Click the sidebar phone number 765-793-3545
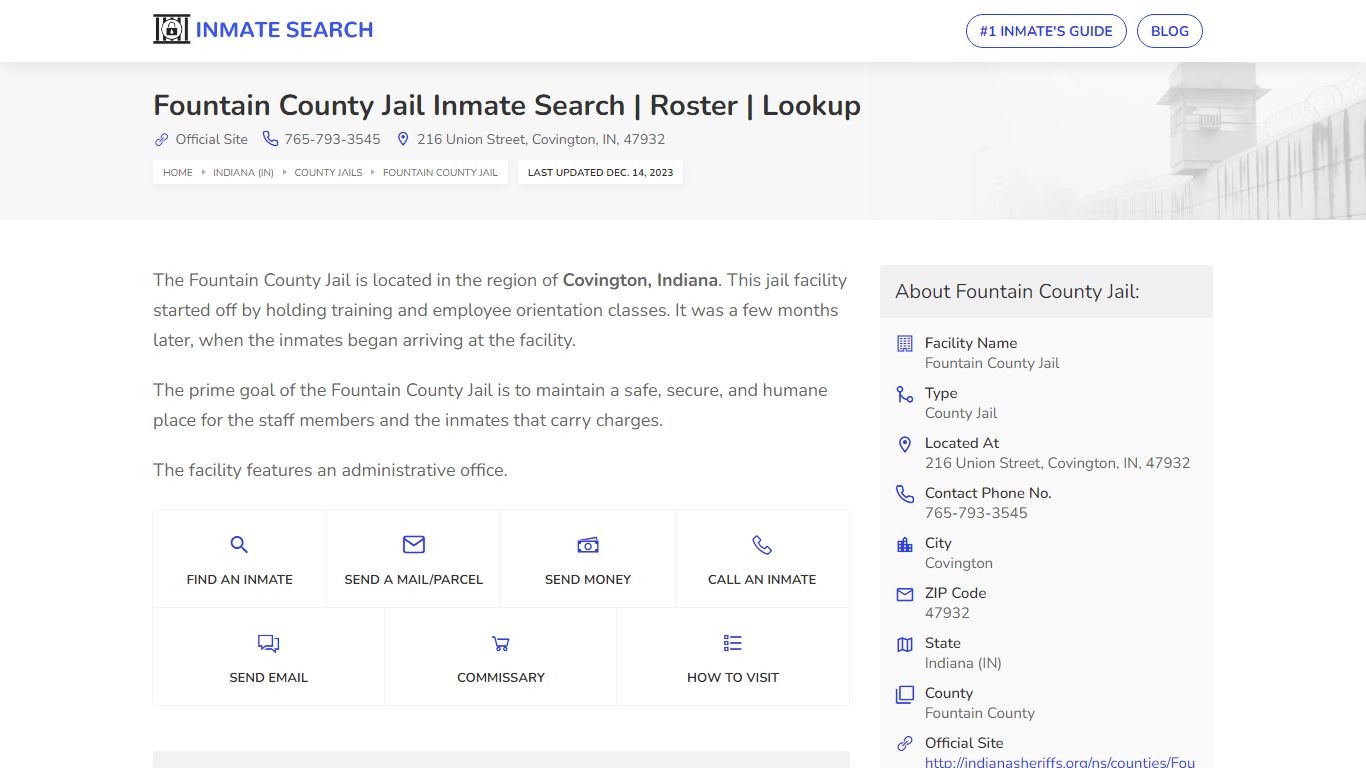 click(x=976, y=513)
